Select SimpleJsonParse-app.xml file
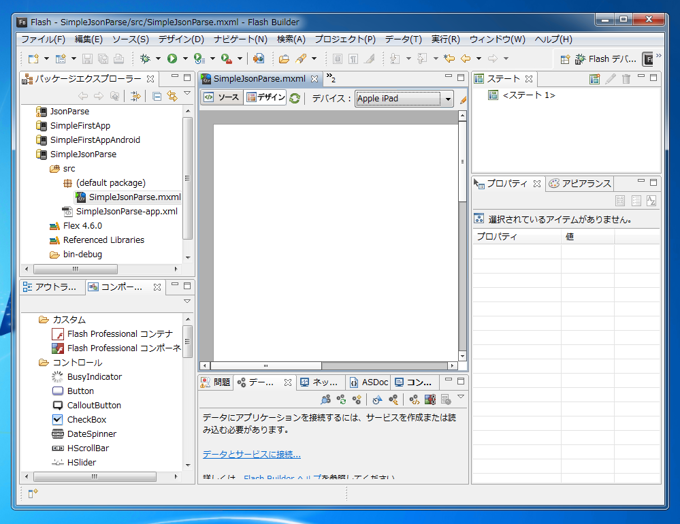The width and height of the screenshot is (680, 524). tap(127, 212)
